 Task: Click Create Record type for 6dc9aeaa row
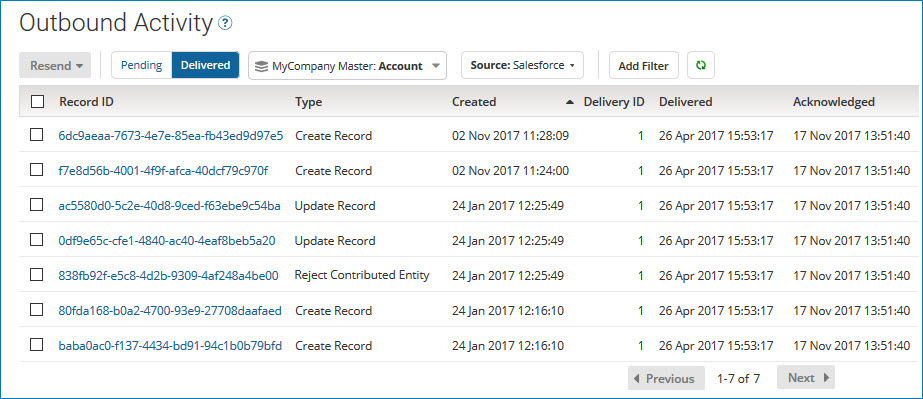(x=333, y=136)
